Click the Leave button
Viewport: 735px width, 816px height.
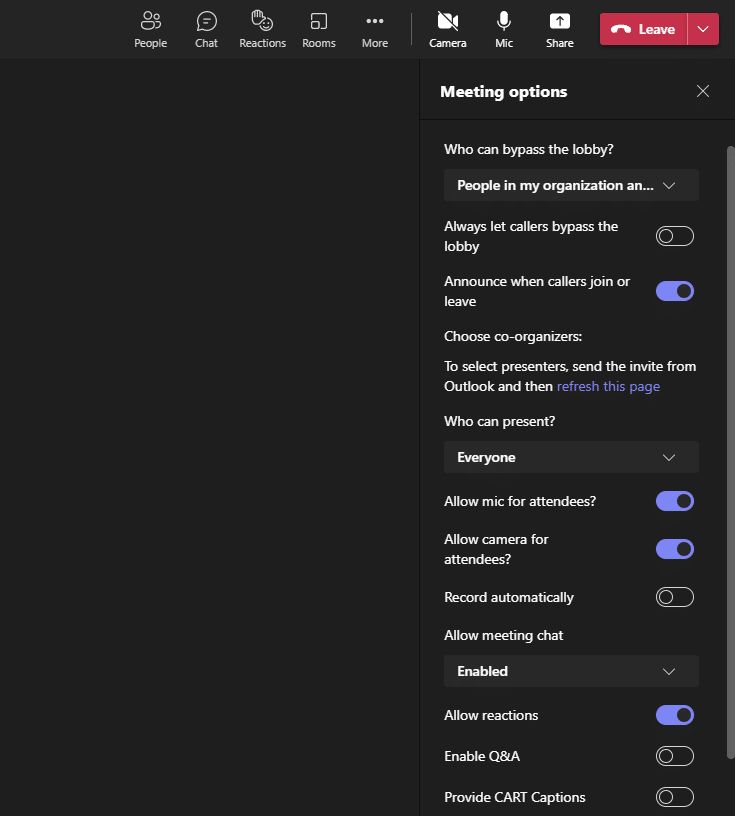click(x=643, y=29)
